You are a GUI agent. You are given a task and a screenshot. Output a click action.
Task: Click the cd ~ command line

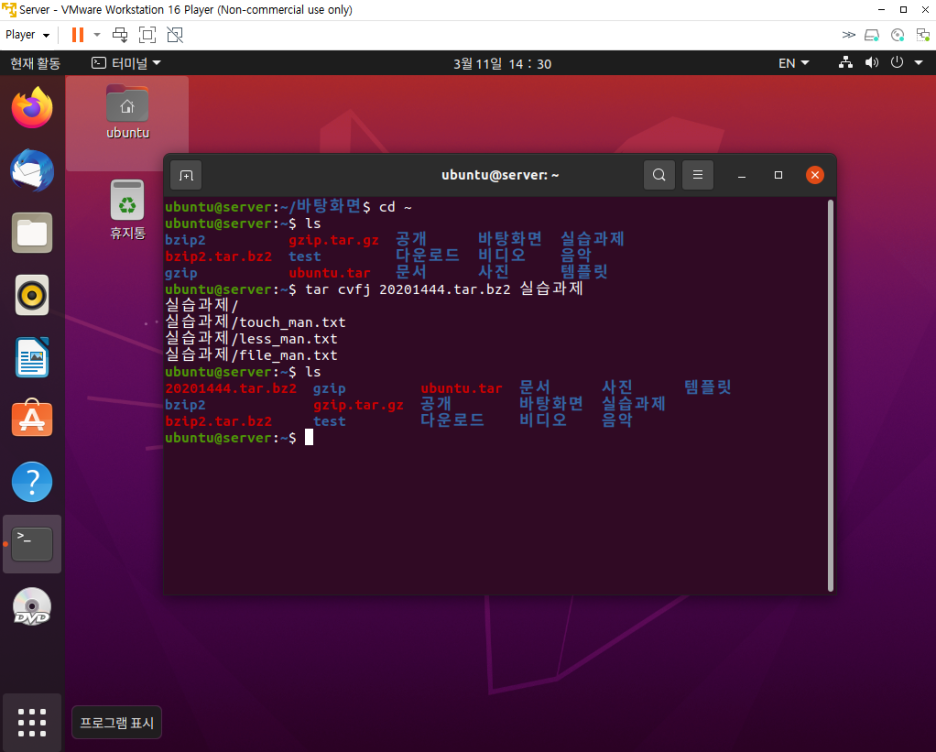point(395,207)
